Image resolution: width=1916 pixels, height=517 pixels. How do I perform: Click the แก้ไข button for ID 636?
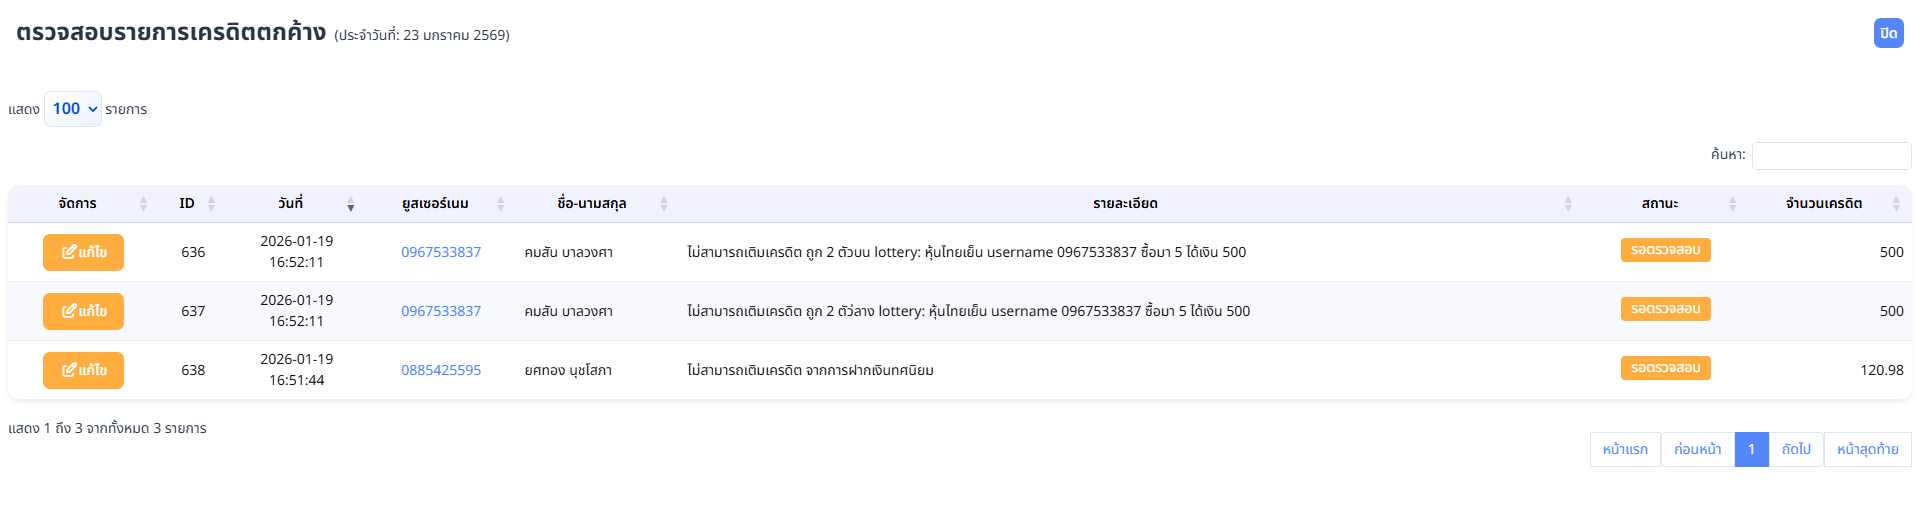pyautogui.click(x=83, y=252)
